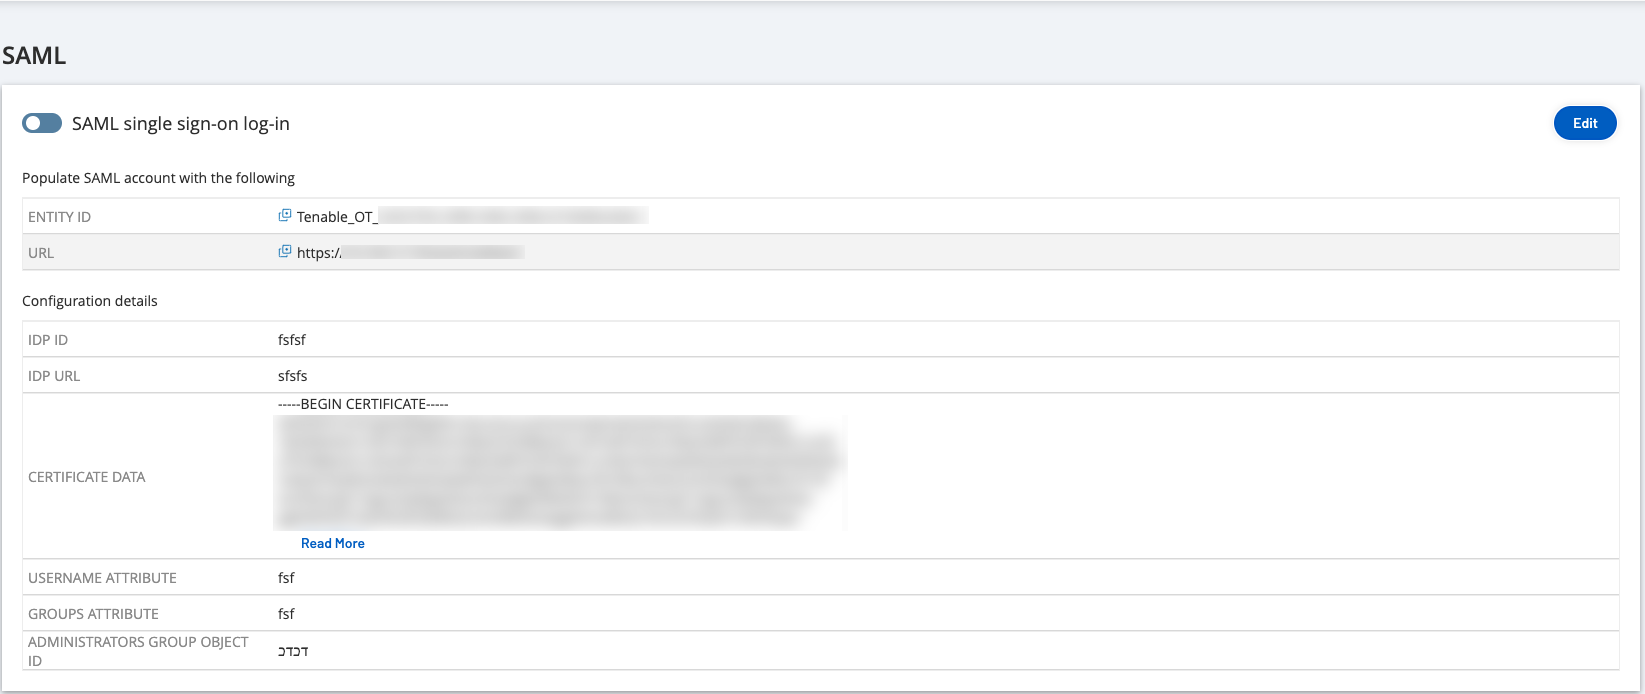
Task: Select the SAML page heading
Action: (34, 55)
